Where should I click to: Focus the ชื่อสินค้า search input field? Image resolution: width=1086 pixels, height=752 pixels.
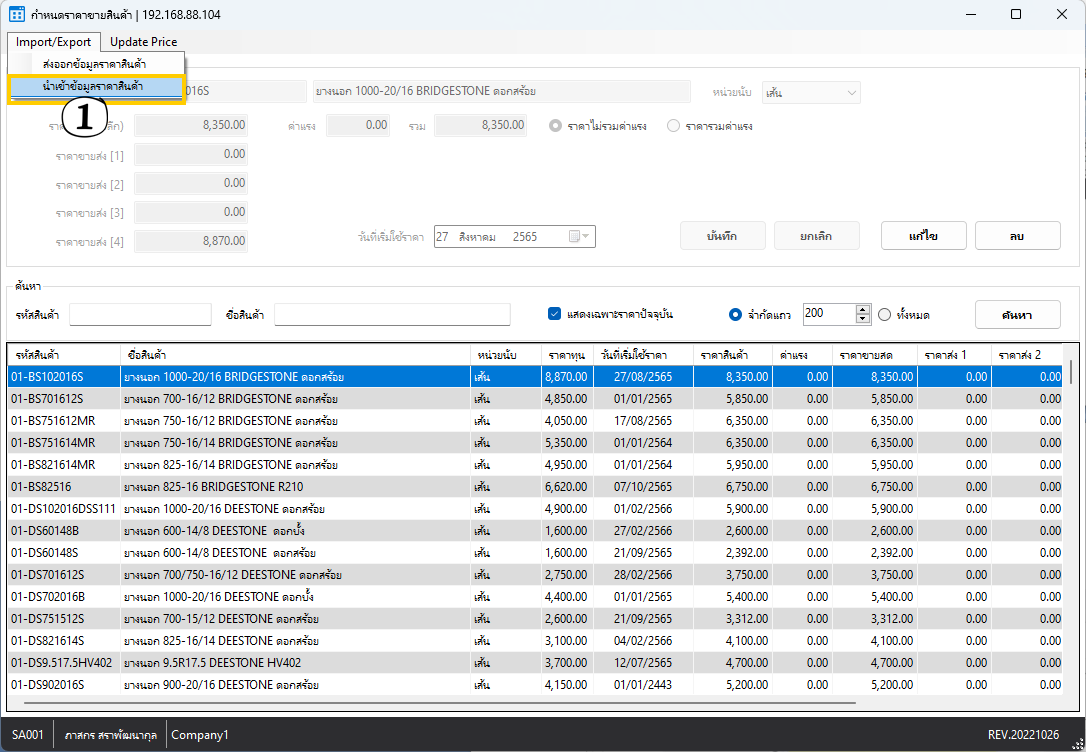click(392, 315)
